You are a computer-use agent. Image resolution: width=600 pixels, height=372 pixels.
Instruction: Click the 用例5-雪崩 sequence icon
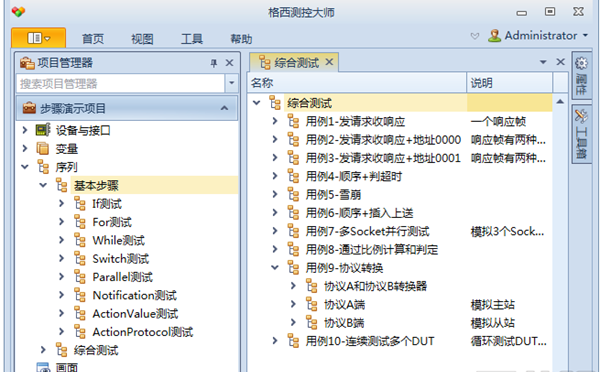pos(293,194)
